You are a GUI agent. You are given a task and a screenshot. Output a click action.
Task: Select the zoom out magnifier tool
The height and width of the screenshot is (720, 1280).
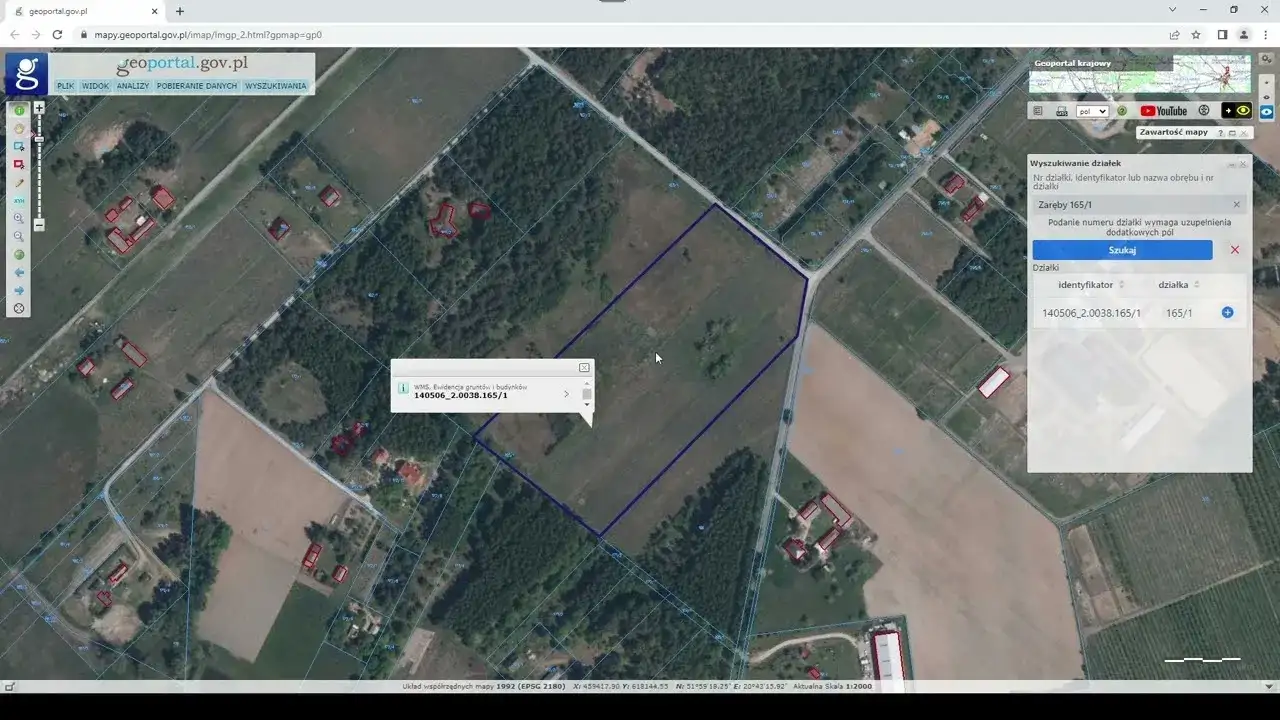[x=18, y=237]
